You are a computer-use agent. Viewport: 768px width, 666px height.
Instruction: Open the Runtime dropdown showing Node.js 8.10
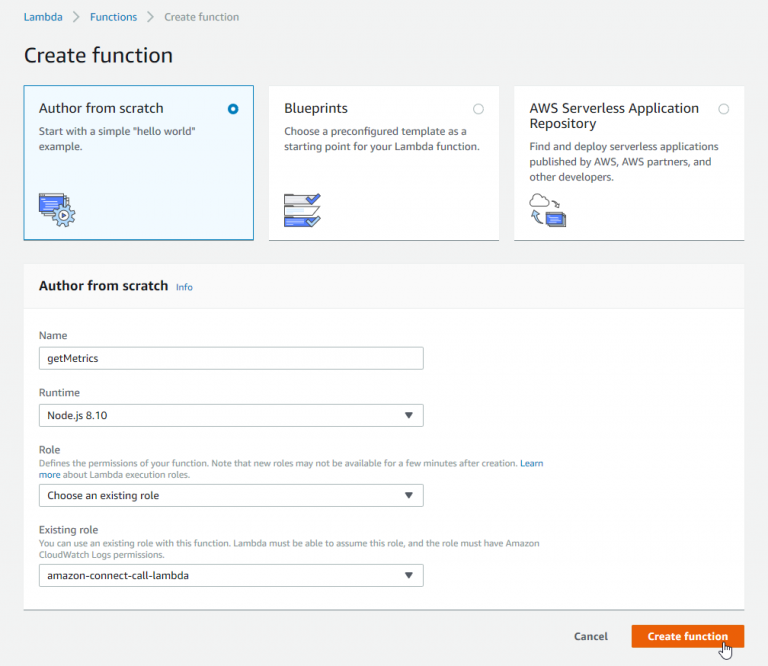pos(230,415)
